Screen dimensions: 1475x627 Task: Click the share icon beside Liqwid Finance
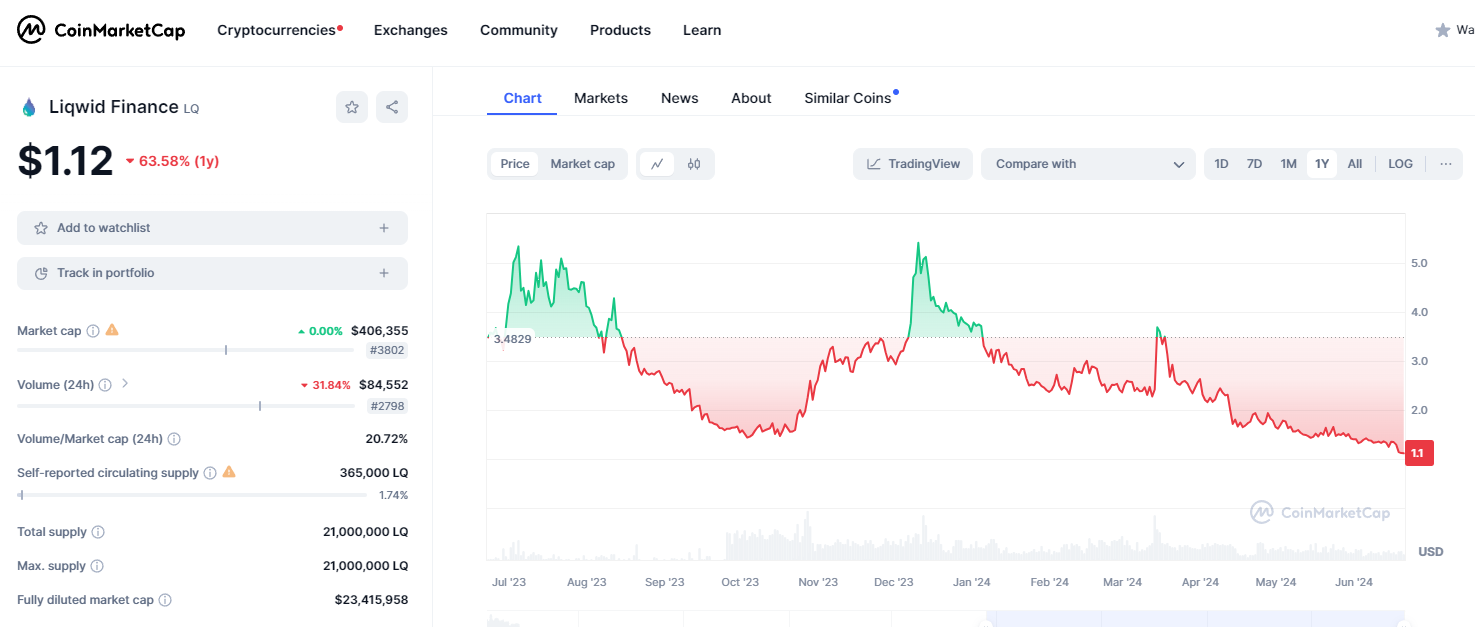(x=392, y=107)
